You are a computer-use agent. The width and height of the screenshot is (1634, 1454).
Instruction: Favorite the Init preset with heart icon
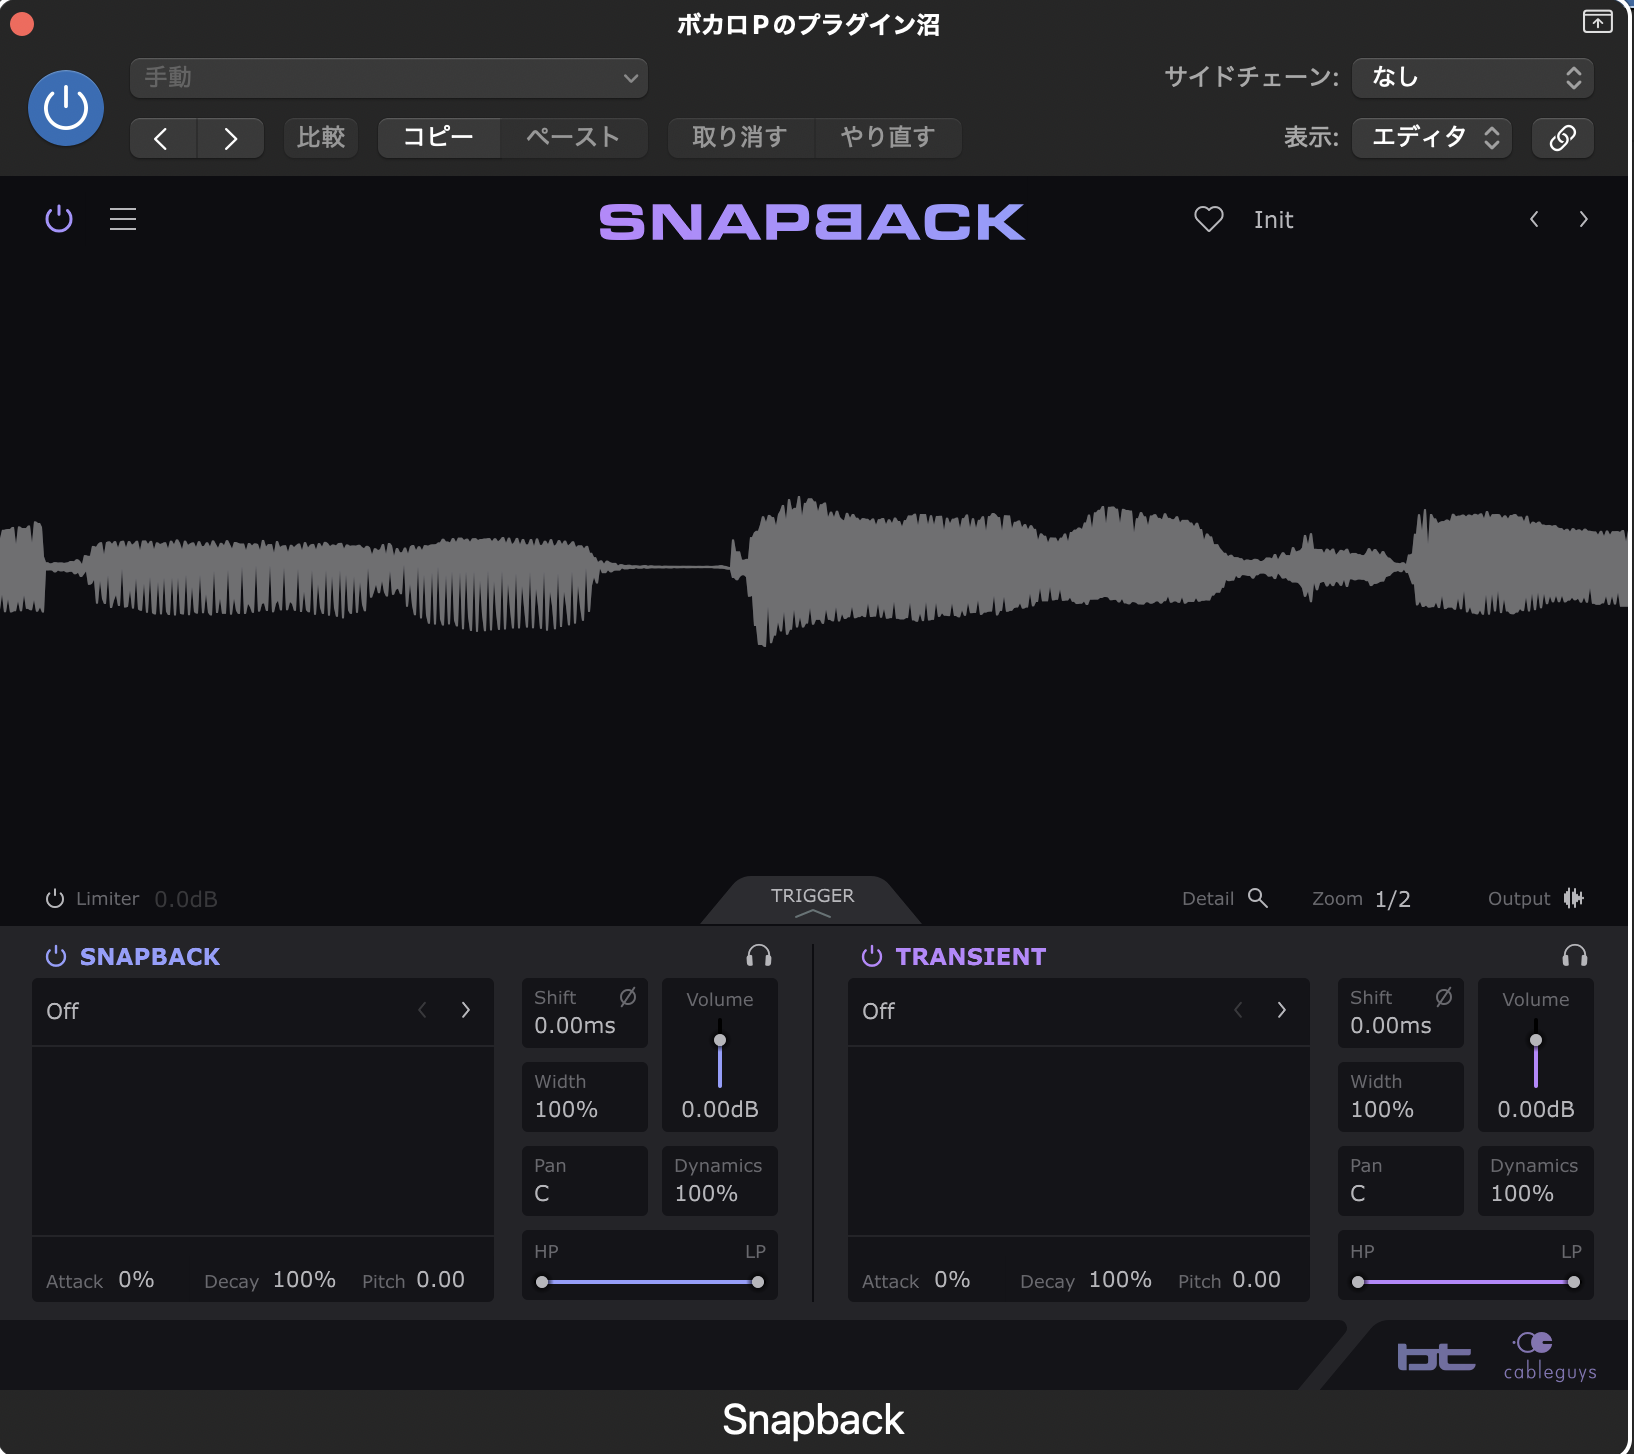(x=1209, y=219)
